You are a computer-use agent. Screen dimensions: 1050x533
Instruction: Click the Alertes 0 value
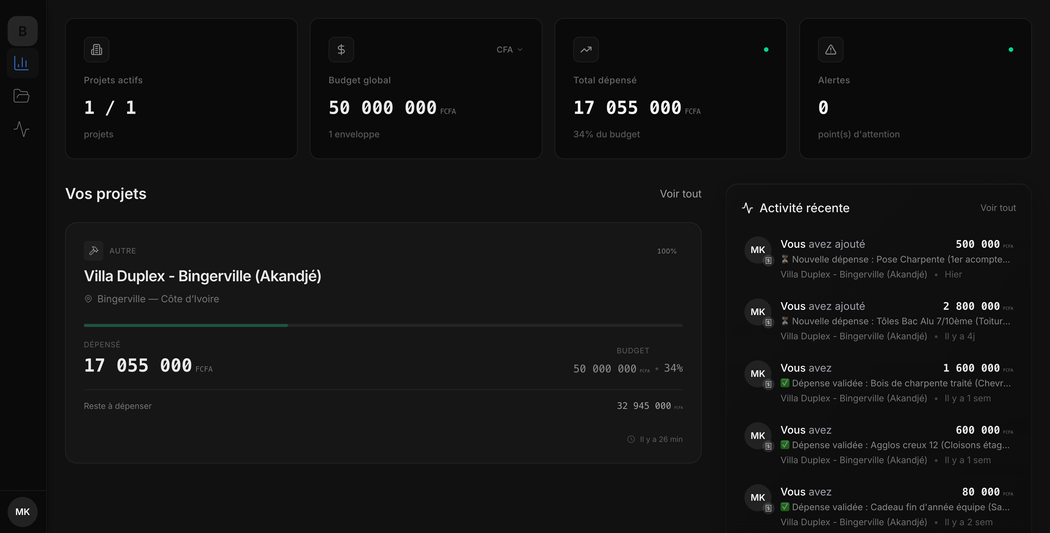(x=823, y=107)
